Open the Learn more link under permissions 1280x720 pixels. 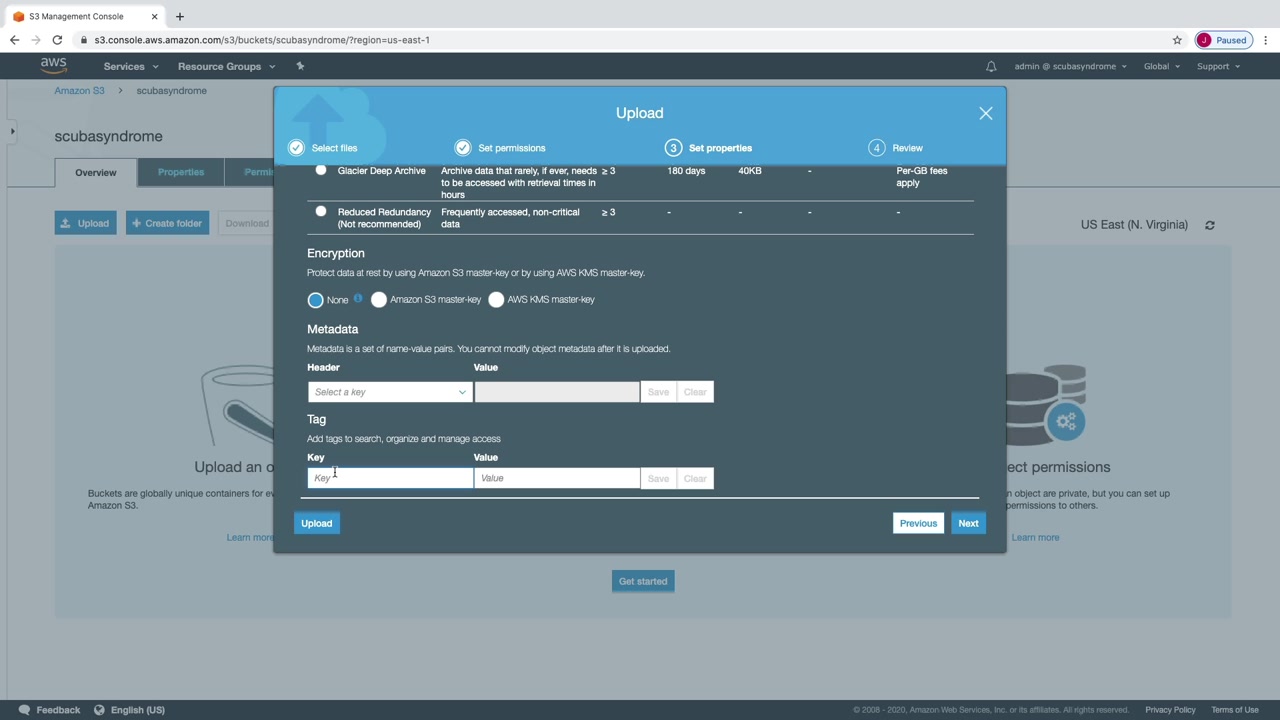[x=1035, y=538]
